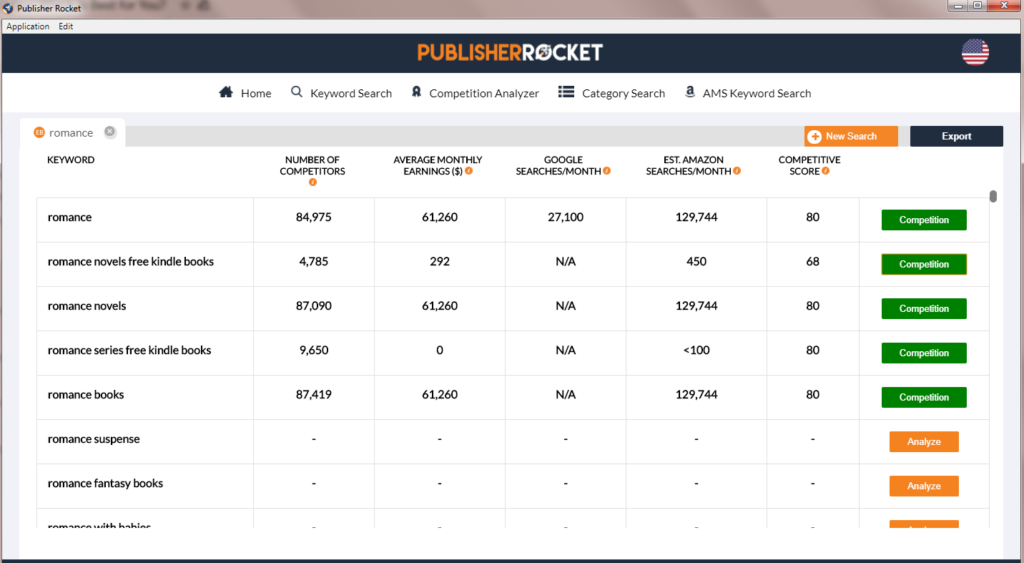Start a New Search
This screenshot has height=563, width=1024.
pos(851,136)
